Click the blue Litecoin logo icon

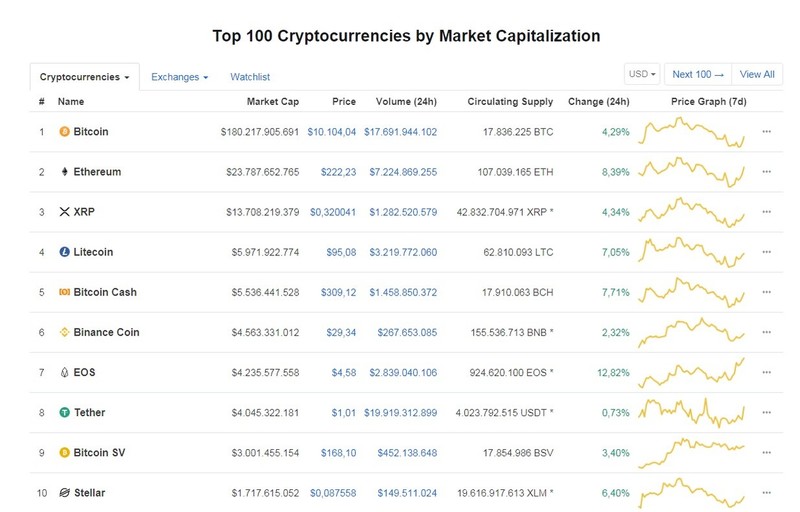pos(64,252)
